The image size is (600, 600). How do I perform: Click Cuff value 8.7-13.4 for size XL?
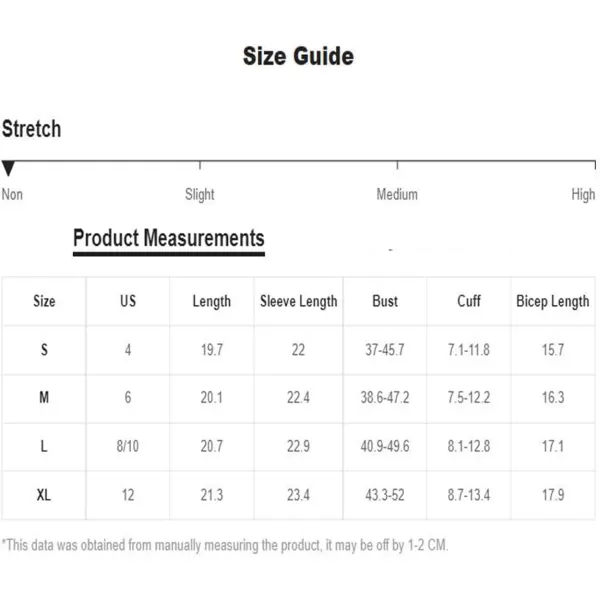469,495
